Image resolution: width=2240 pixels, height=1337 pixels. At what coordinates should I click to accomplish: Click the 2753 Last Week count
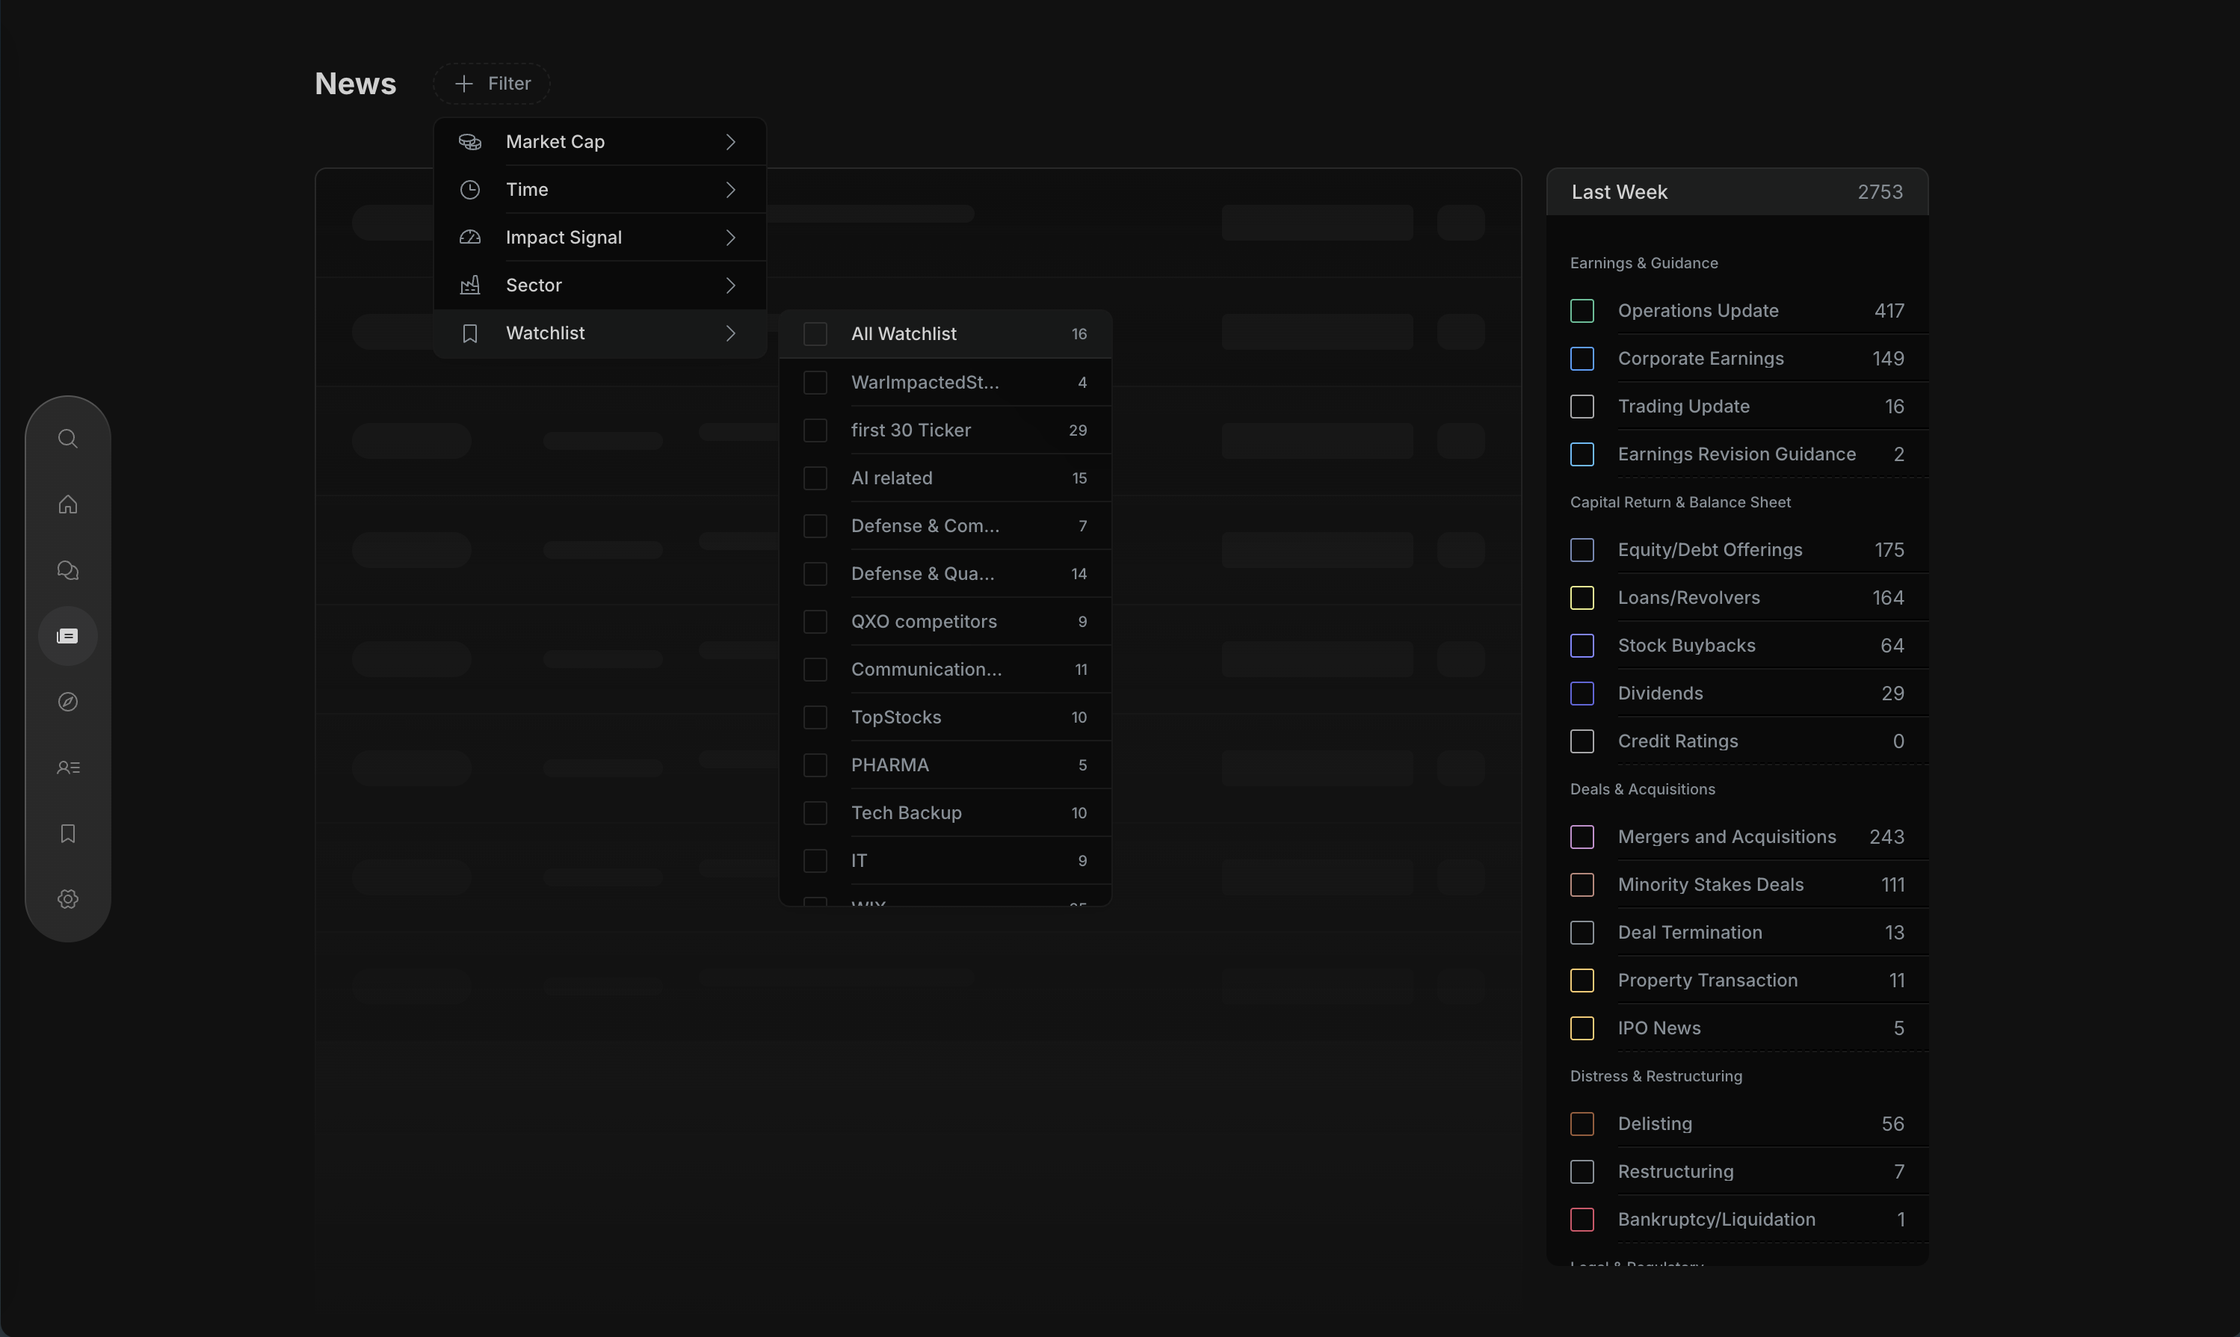point(1880,192)
